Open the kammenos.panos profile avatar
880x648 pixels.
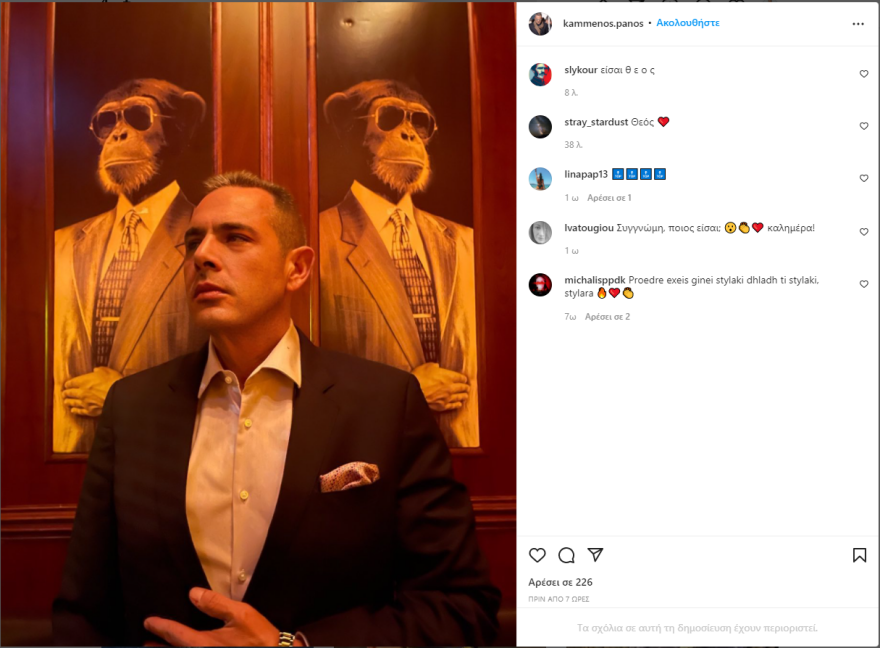[540, 23]
